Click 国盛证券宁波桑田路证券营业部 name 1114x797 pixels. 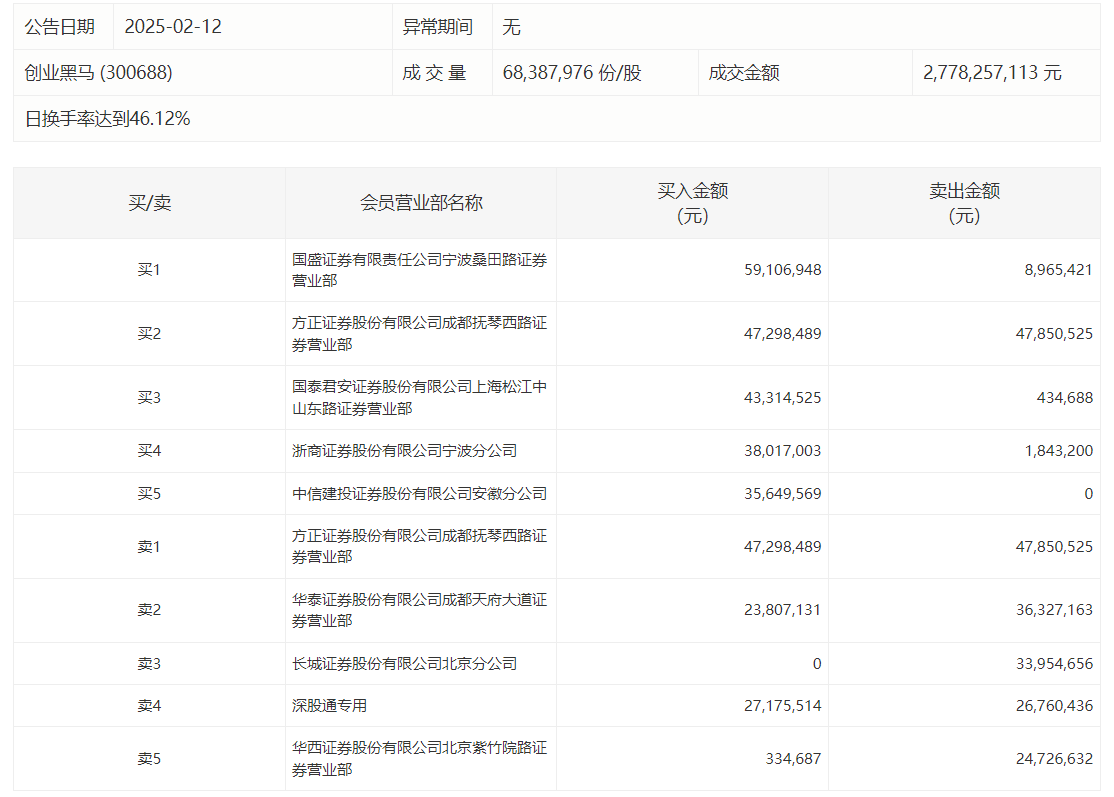420,270
